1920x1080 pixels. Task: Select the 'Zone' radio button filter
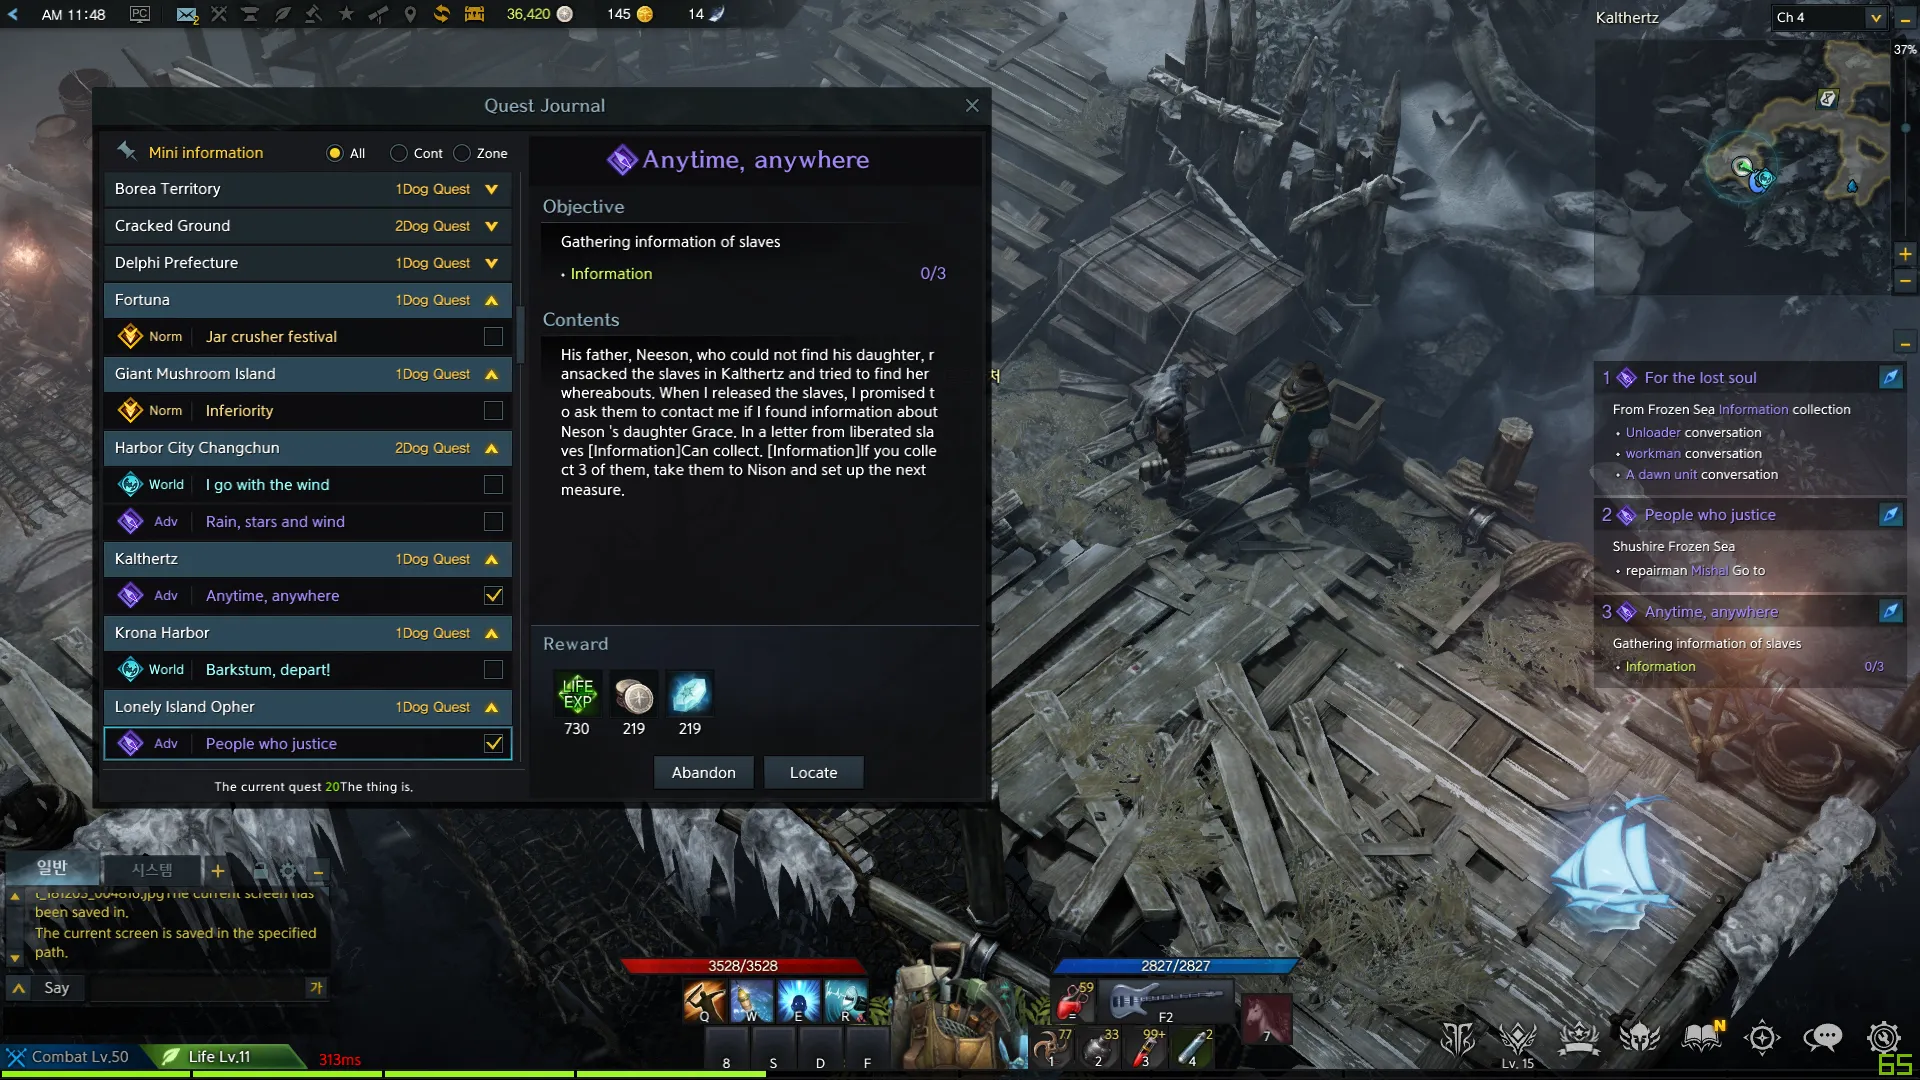point(462,153)
